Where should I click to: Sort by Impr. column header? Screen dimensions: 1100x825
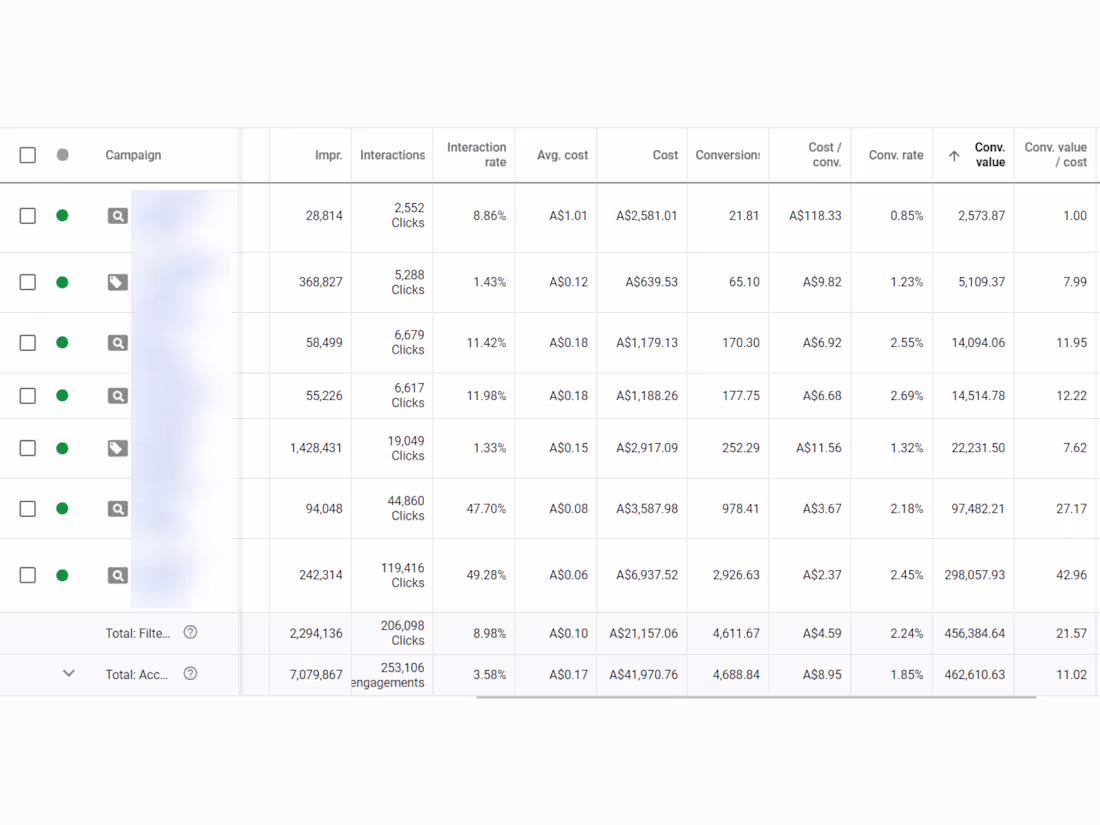(x=328, y=155)
